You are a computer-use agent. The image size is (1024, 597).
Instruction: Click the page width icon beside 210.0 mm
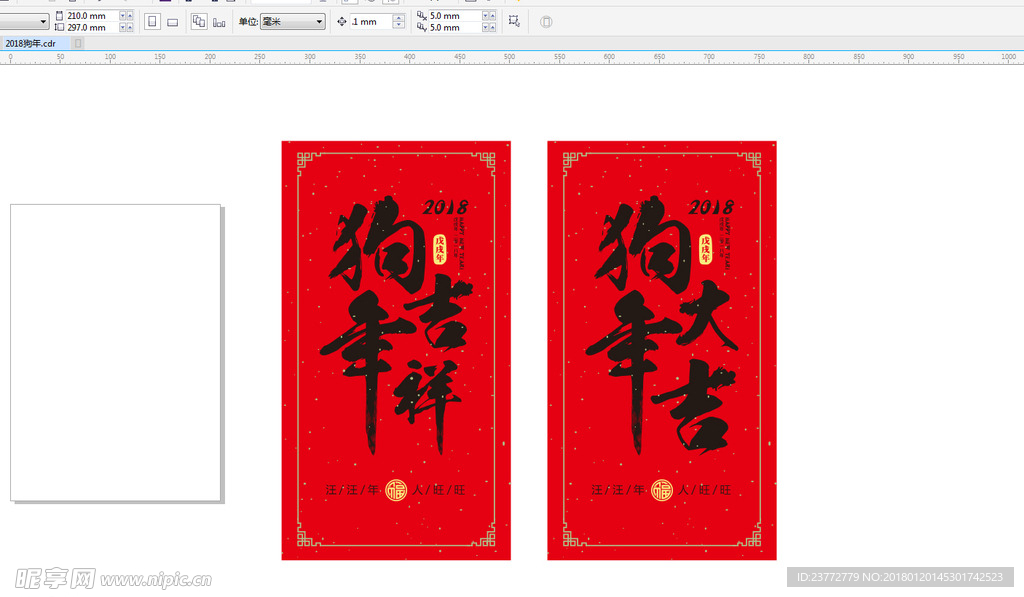pyautogui.click(x=58, y=14)
